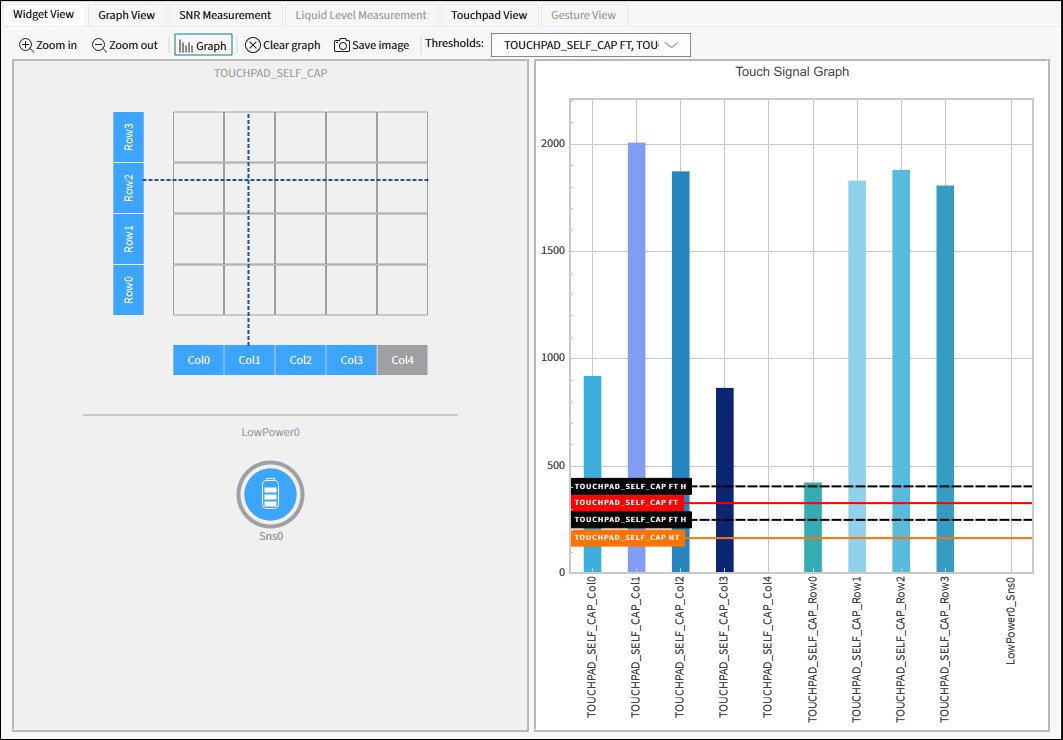1063x740 pixels.
Task: Open the Thresholds dropdown list
Action: point(590,45)
